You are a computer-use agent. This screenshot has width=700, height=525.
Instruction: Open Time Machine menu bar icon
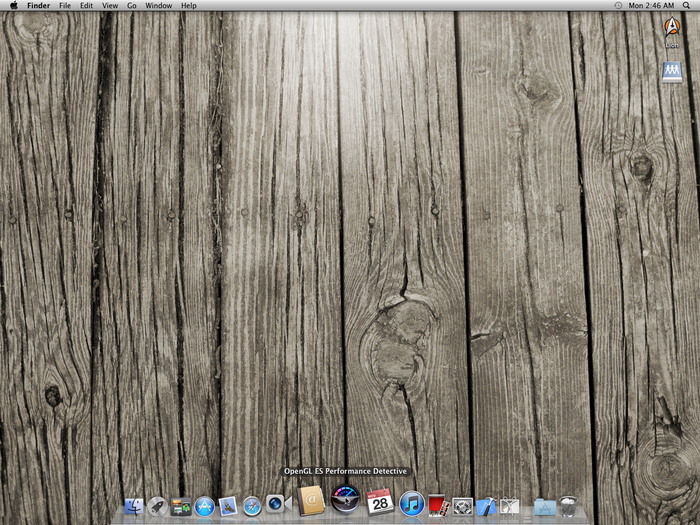click(618, 5)
